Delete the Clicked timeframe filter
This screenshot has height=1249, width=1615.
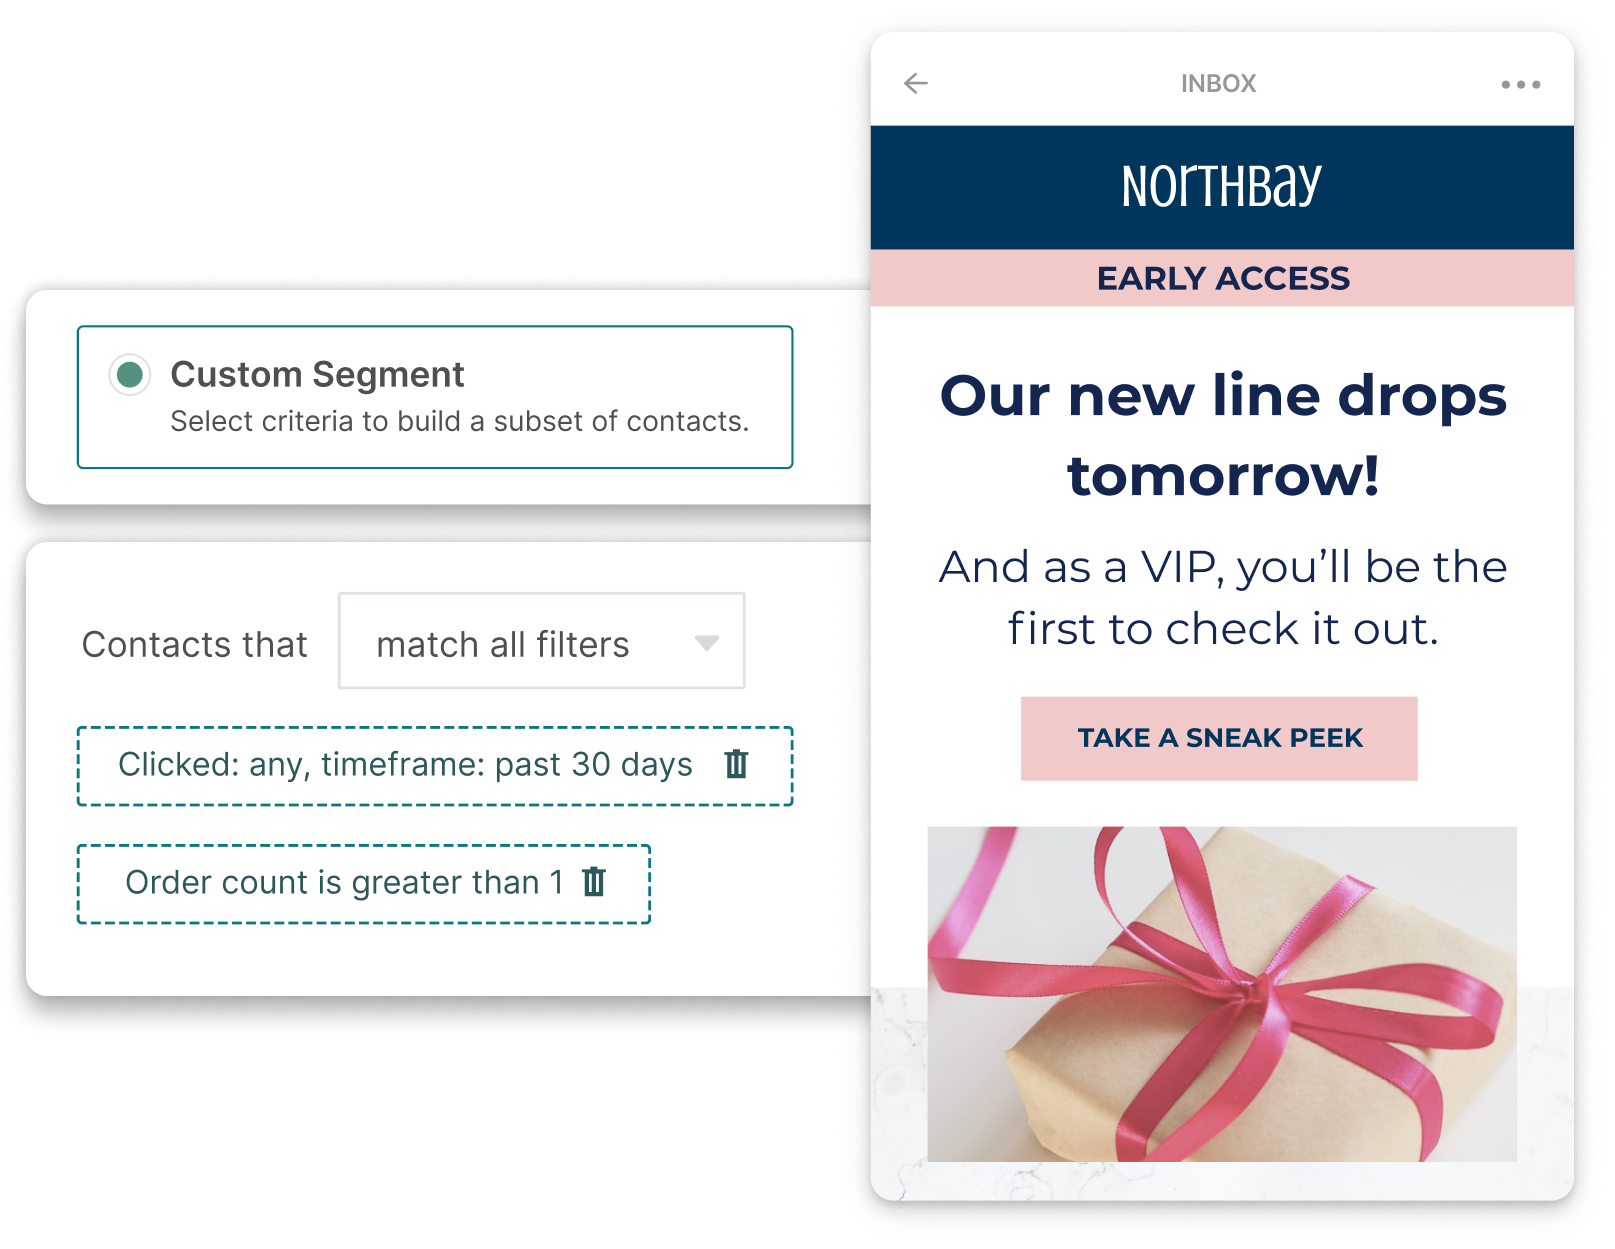[736, 764]
